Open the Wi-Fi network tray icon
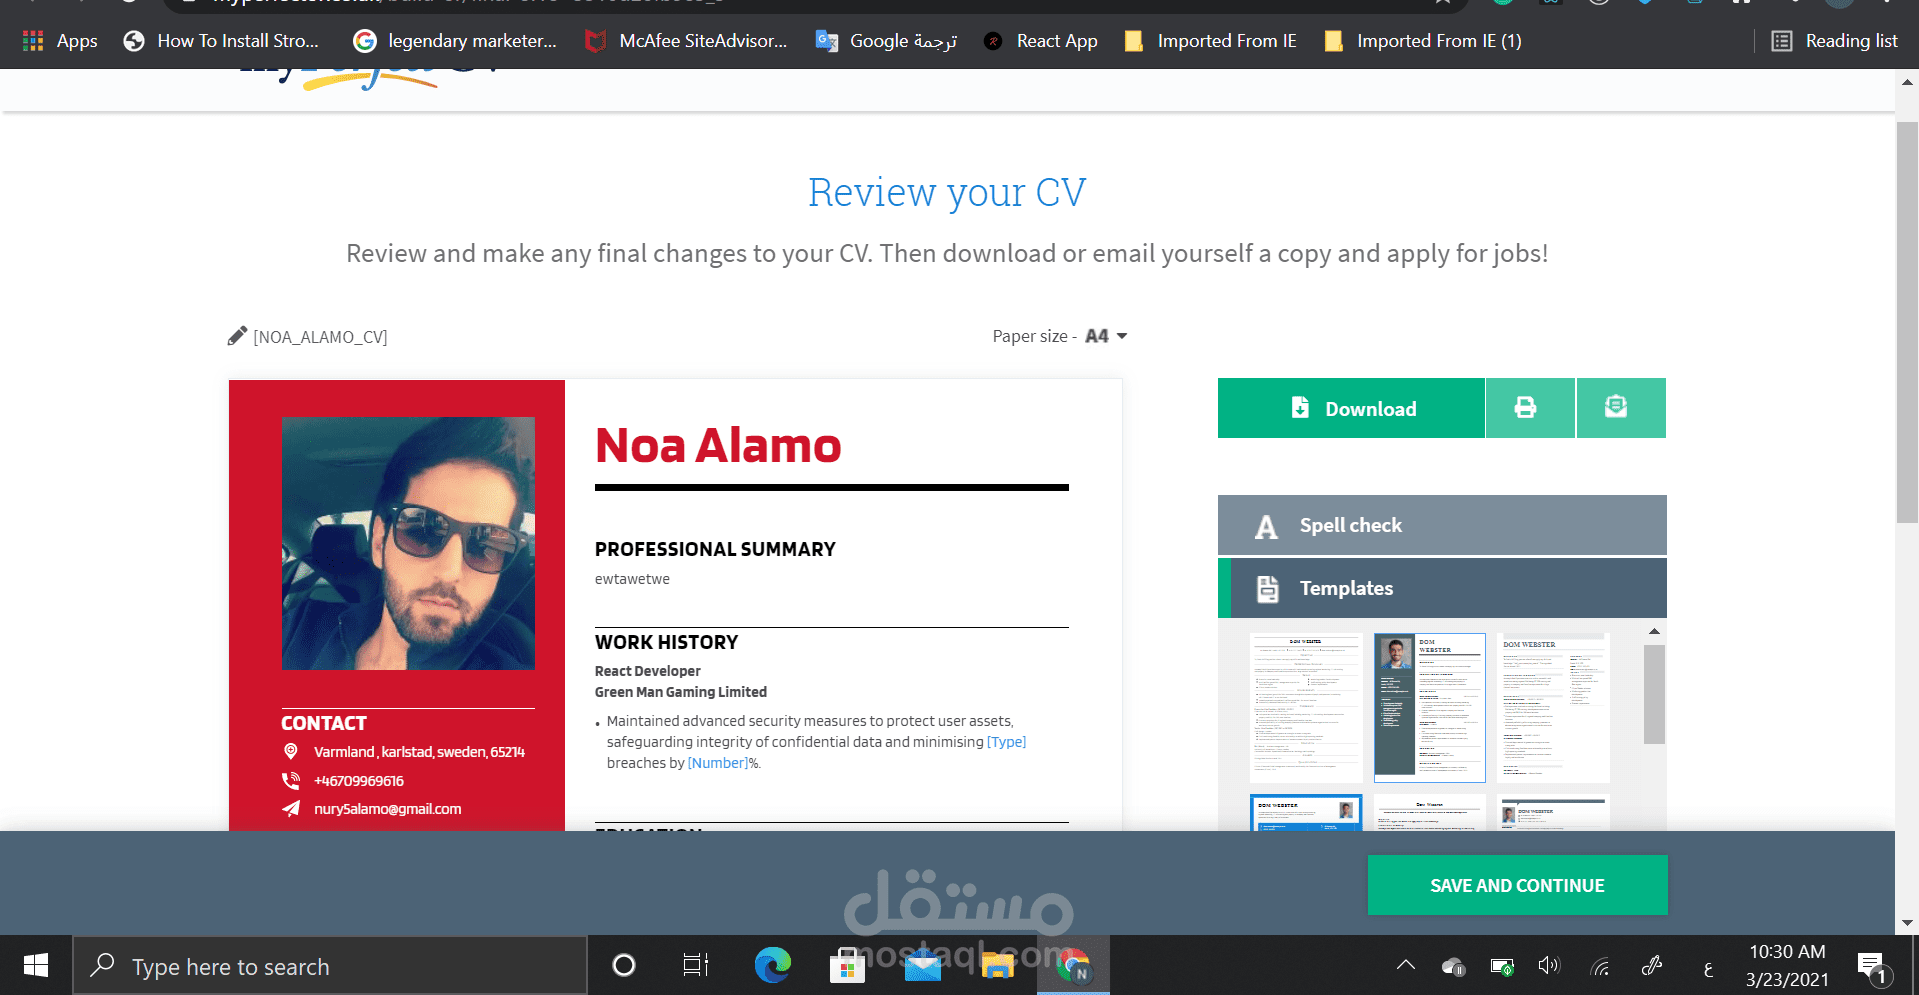This screenshot has width=1919, height=995. (1601, 966)
